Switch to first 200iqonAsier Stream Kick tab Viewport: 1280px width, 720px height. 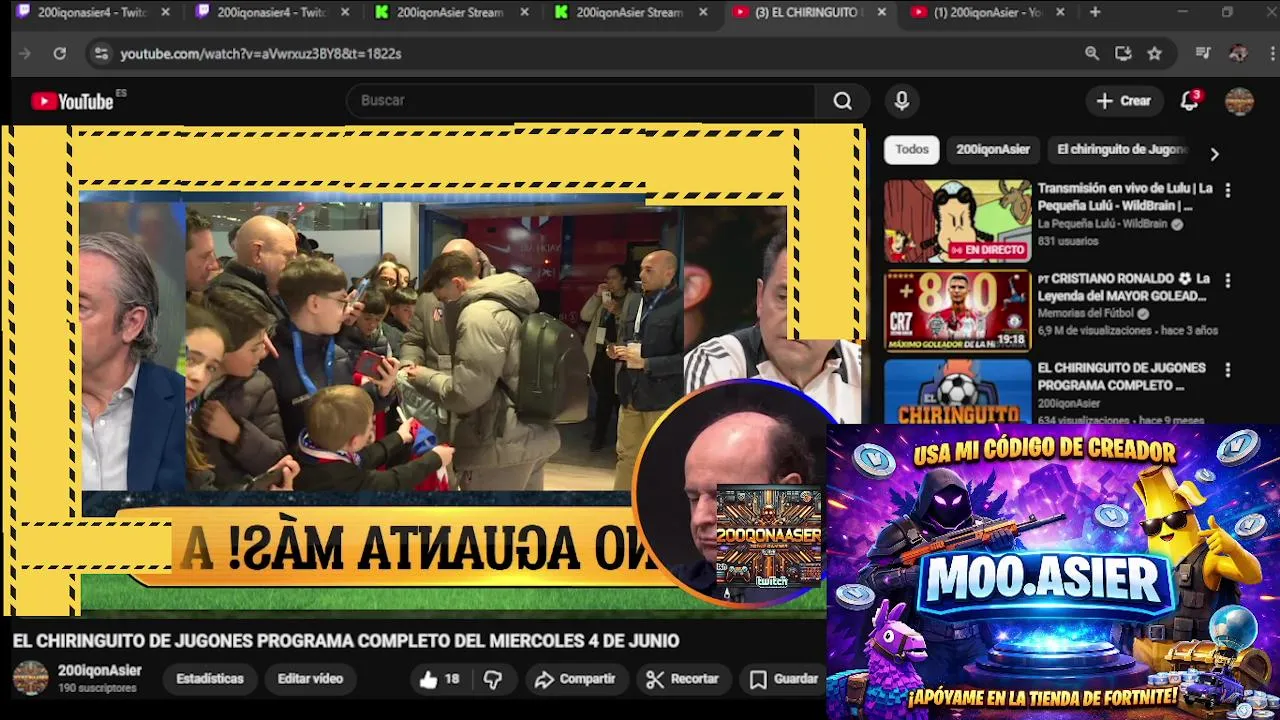click(x=451, y=12)
